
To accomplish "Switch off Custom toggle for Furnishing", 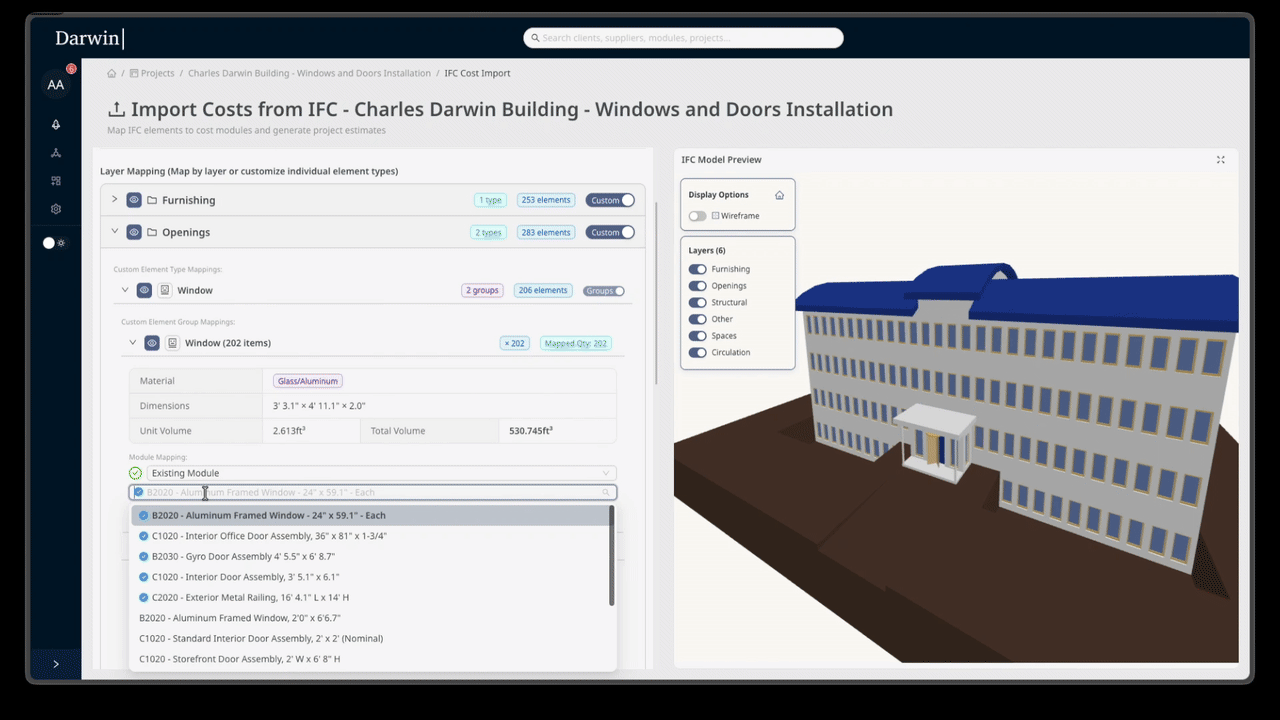I will coord(611,200).
